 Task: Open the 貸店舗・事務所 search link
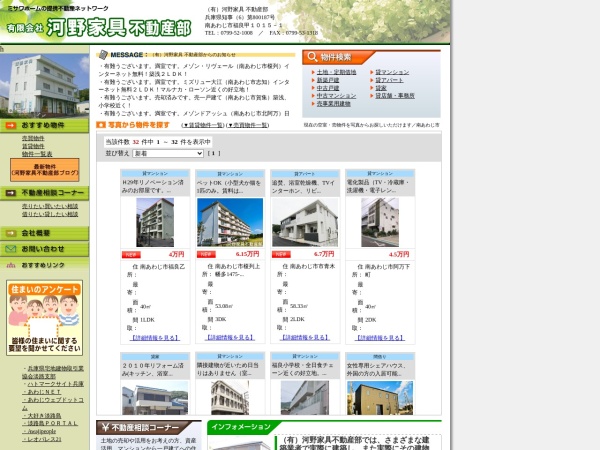[x=395, y=96]
